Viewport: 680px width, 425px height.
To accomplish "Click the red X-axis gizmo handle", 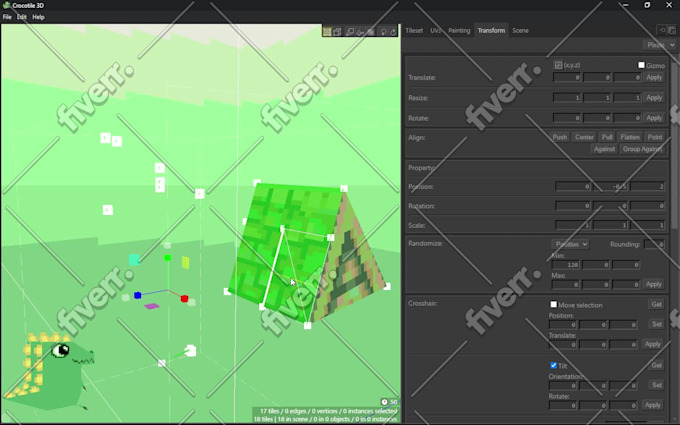I will point(184,298).
